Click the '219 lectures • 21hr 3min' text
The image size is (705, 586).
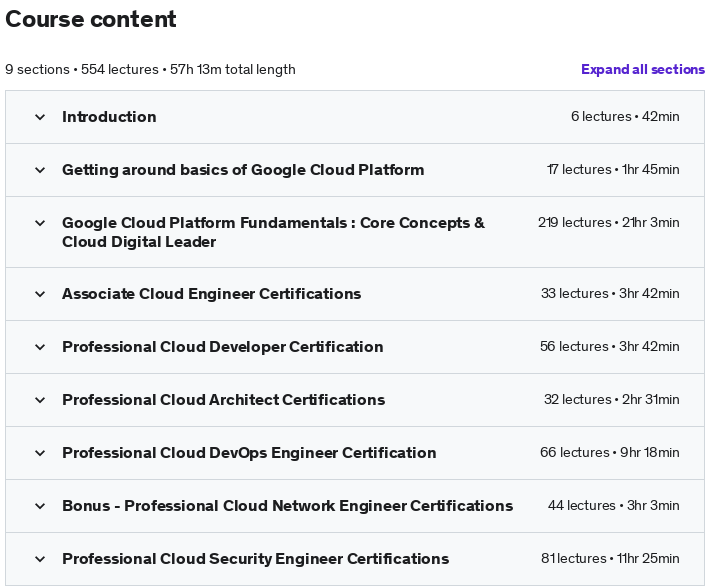609,223
